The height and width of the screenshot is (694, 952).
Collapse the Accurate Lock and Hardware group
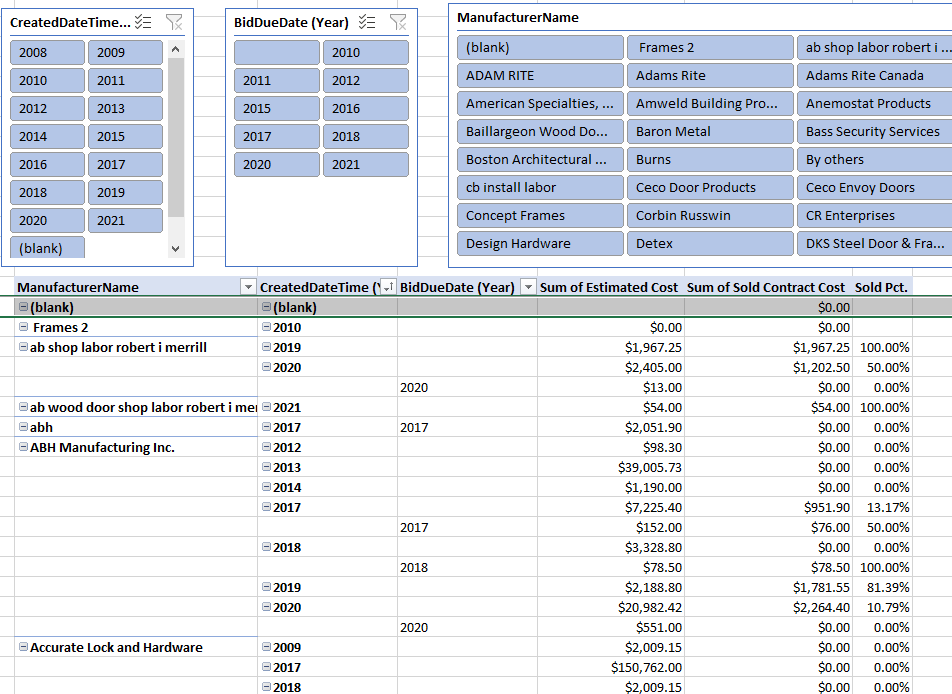click(24, 648)
